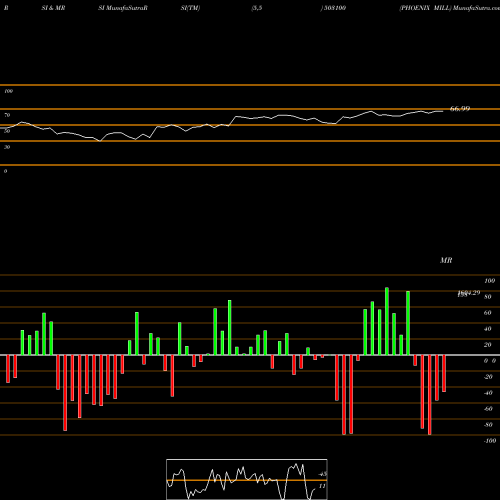The height and width of the screenshot is (500, 500).
Task: Click the 100 label on the left RSI axis
Action: coord(8,91)
